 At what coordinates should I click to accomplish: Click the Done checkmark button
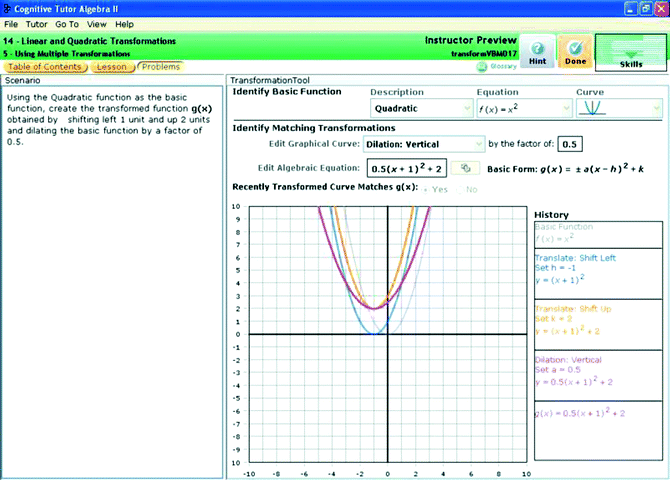coord(575,51)
